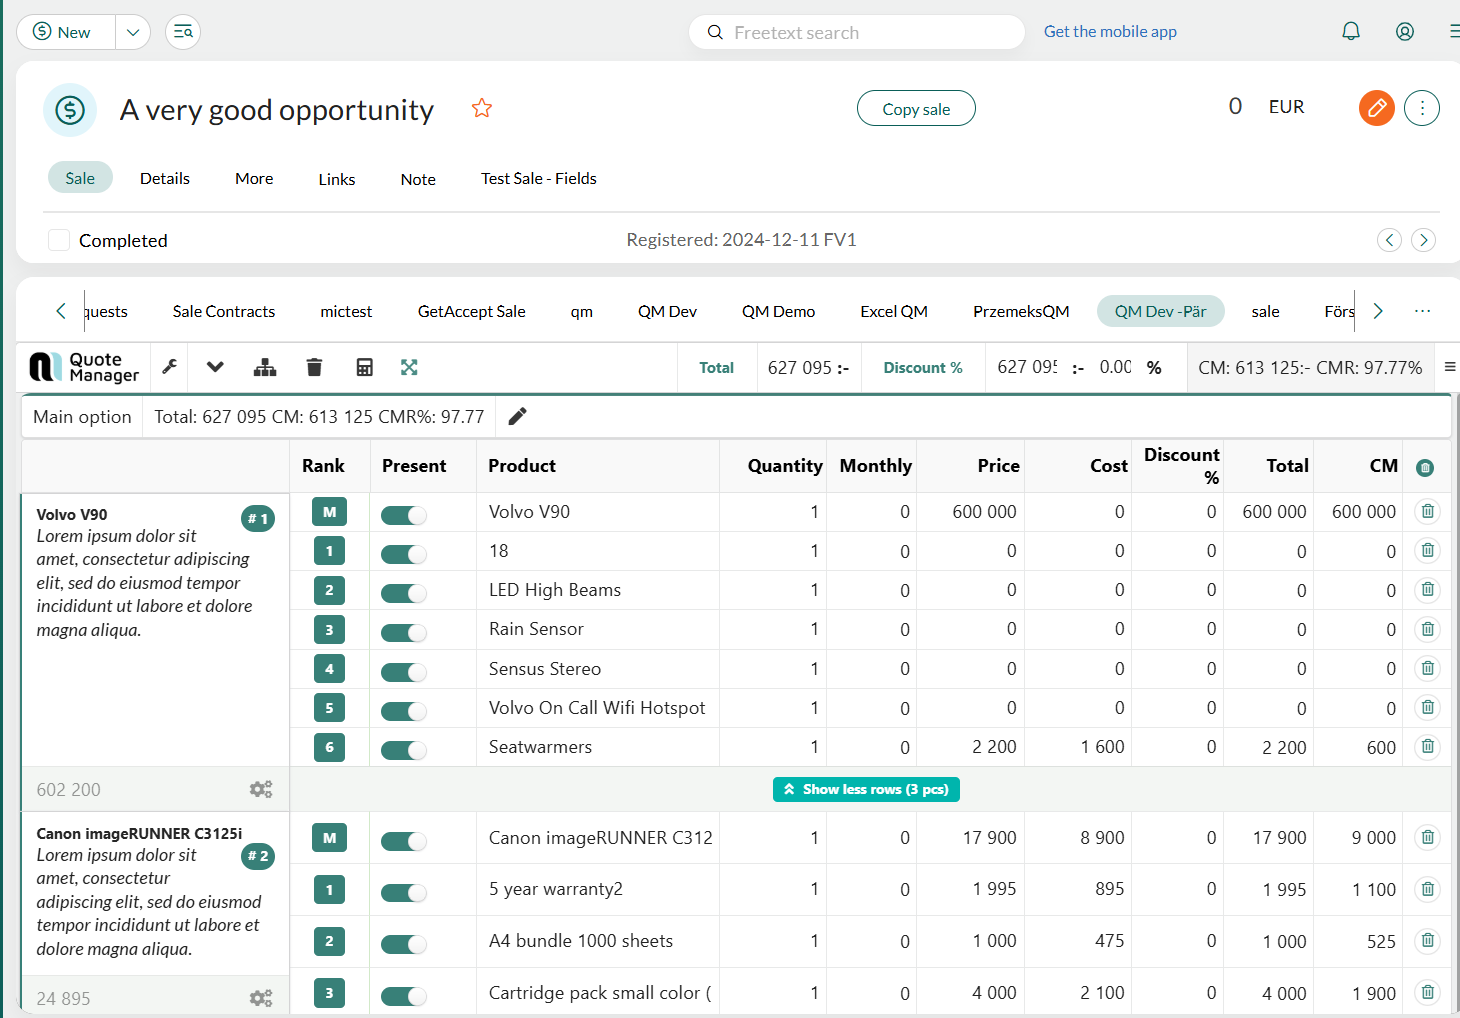
Task: Switch to the Details tab
Action: (x=165, y=178)
